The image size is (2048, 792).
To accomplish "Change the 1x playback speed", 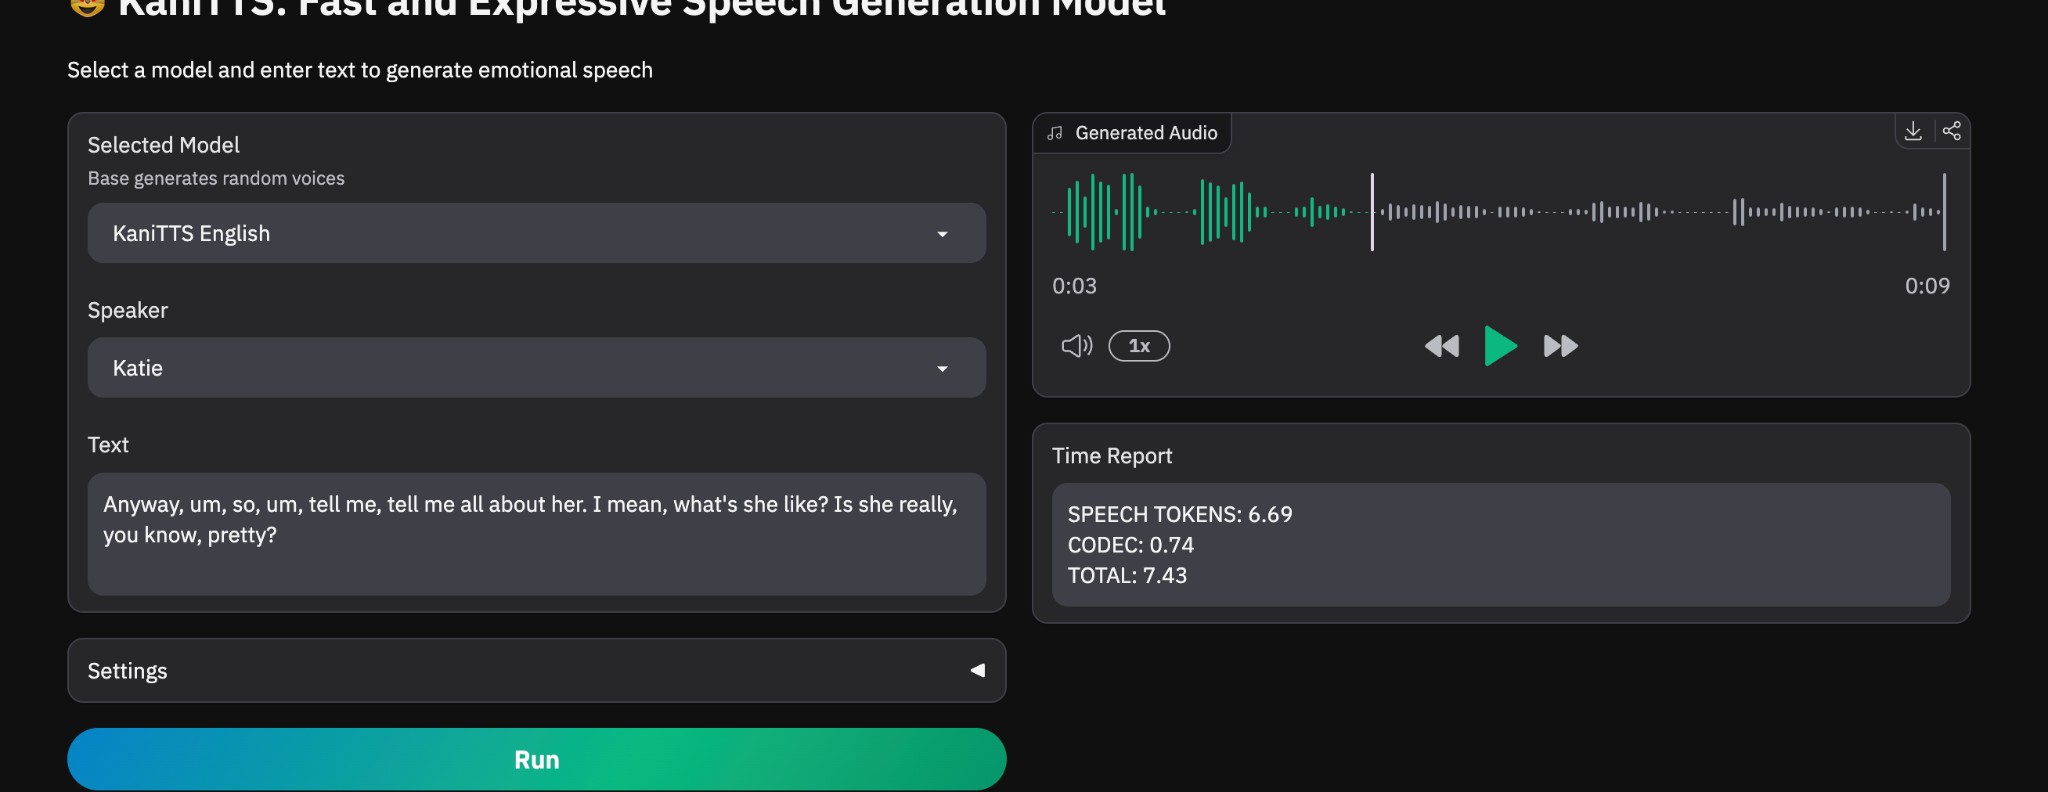I will (1139, 346).
